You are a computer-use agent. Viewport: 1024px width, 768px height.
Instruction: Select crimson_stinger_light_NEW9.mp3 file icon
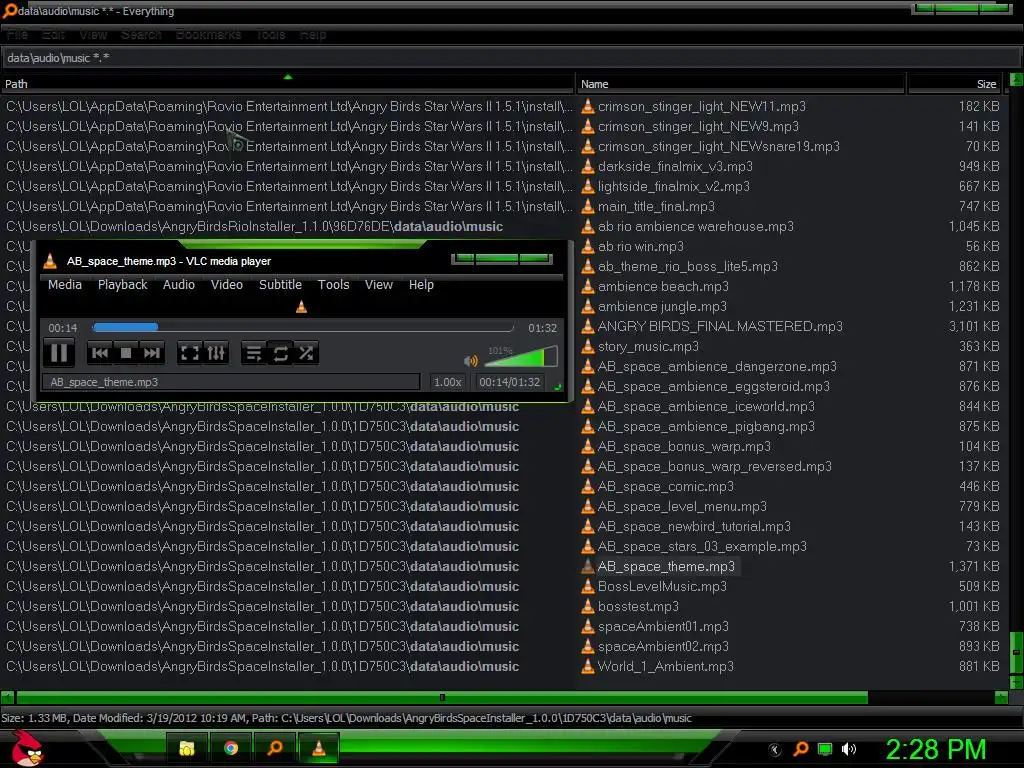coord(588,126)
